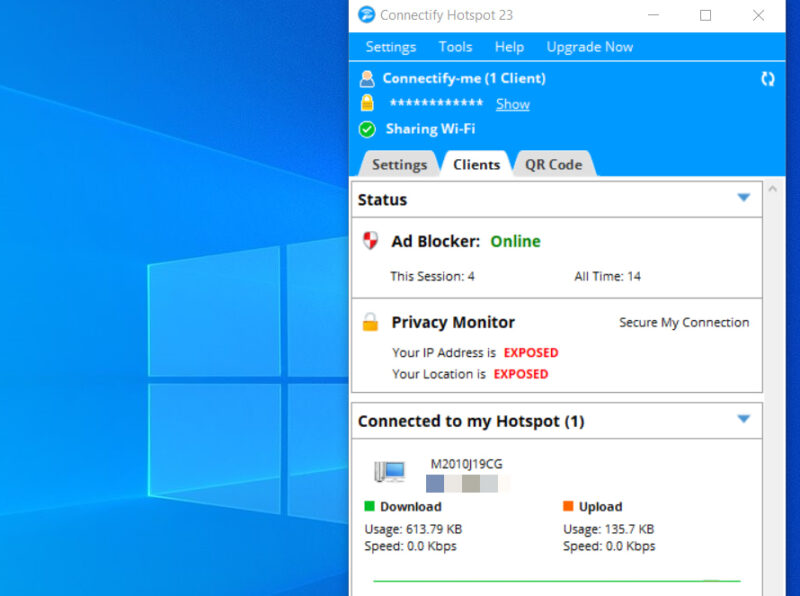Click the Sharing Wi-Fi status text
Viewport: 800px width, 596px height.
click(x=431, y=129)
